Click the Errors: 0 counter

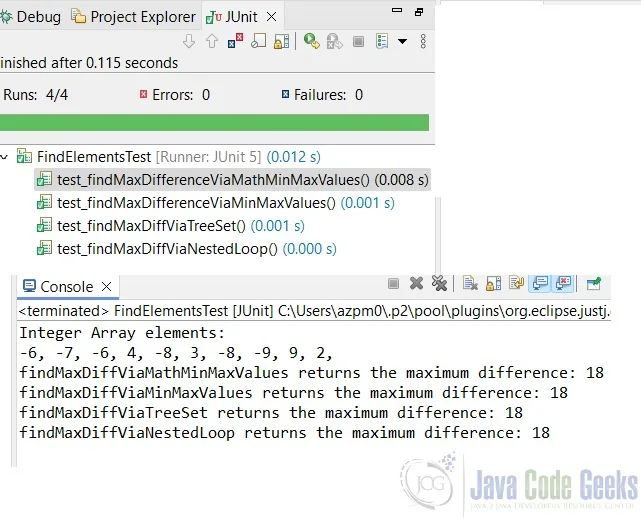[x=175, y=95]
